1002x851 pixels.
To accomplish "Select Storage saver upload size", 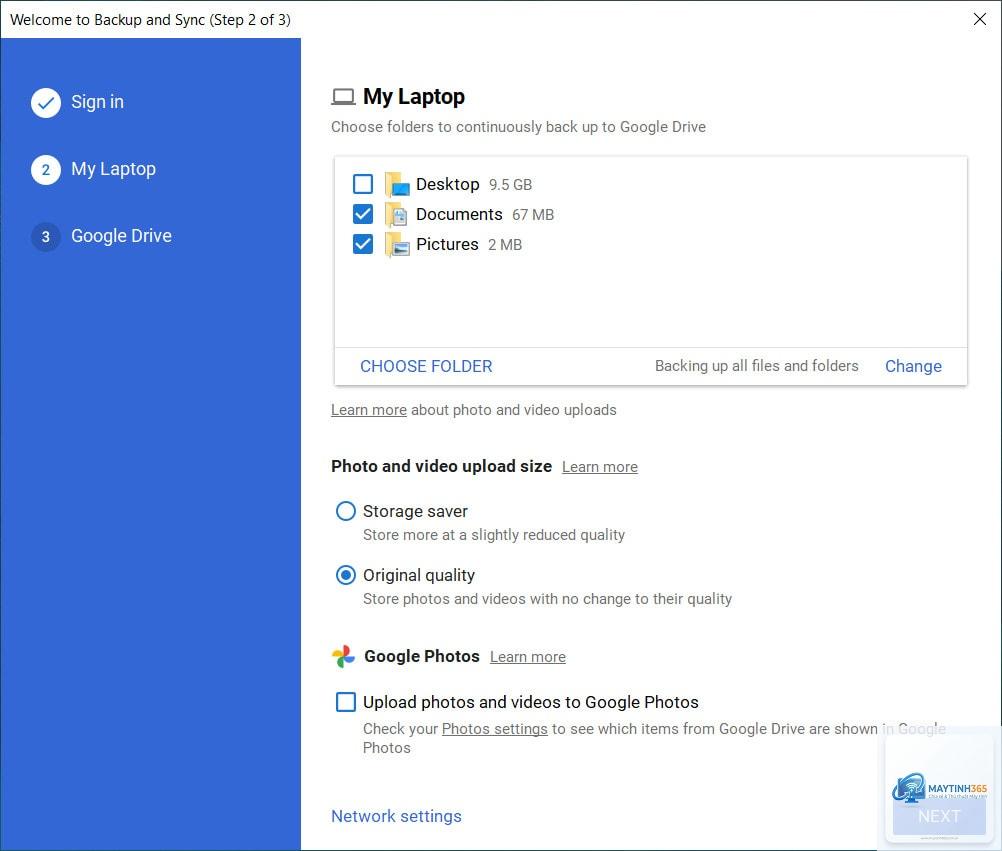I will click(346, 511).
